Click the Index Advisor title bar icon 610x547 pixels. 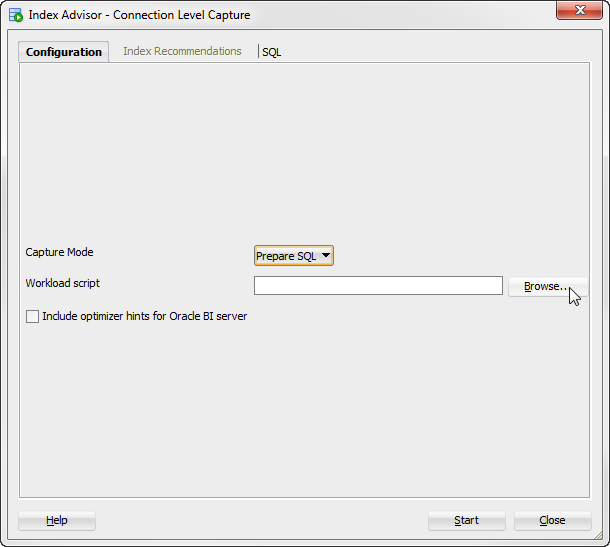pos(16,15)
